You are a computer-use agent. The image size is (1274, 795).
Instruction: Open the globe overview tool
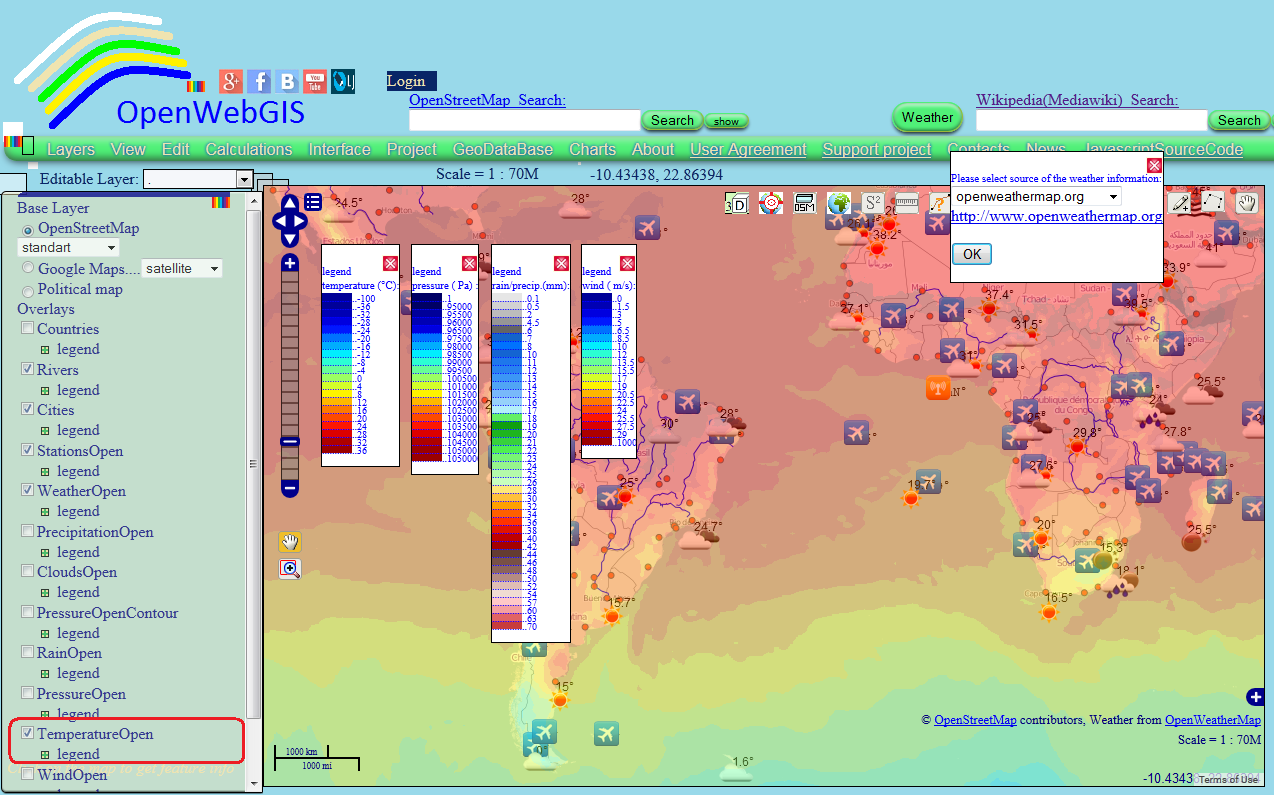838,202
